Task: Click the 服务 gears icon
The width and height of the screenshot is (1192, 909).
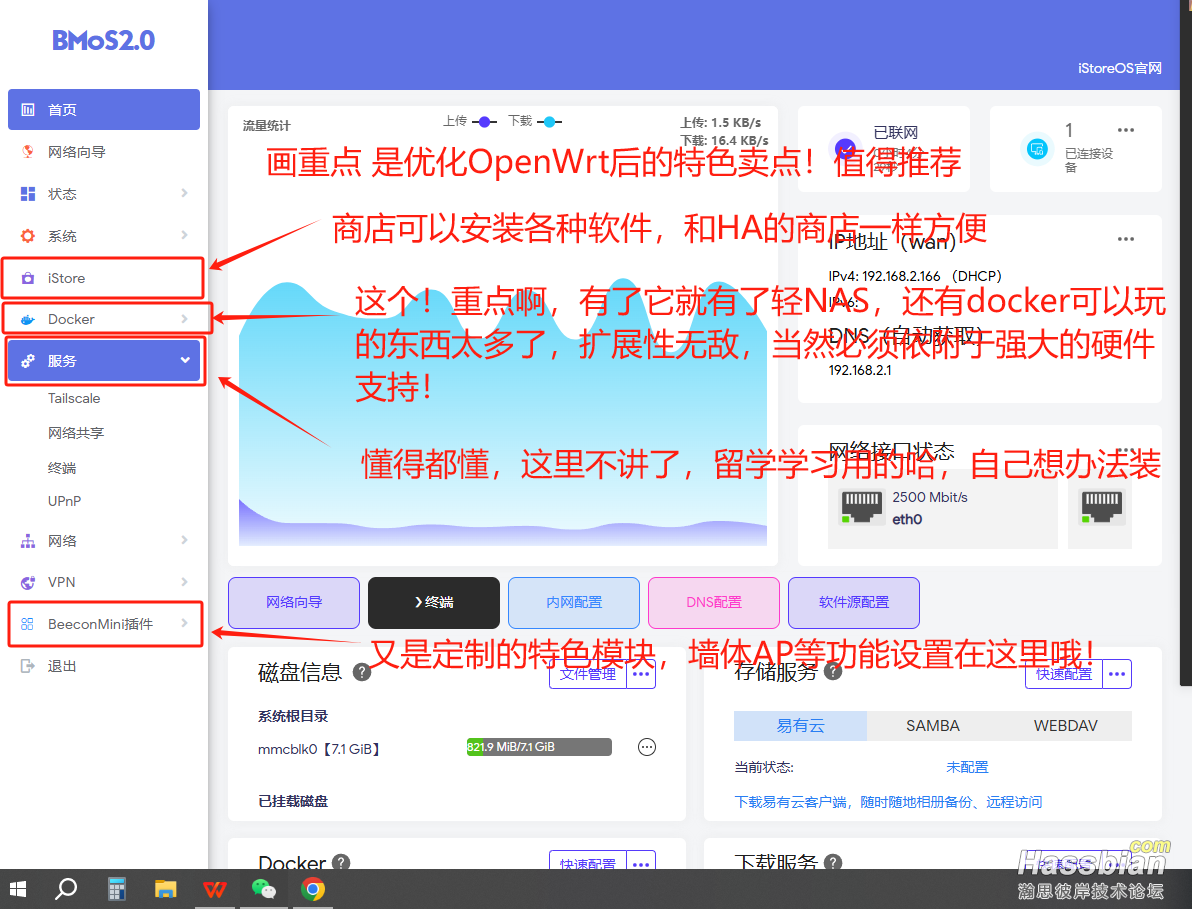Action: pos(28,361)
